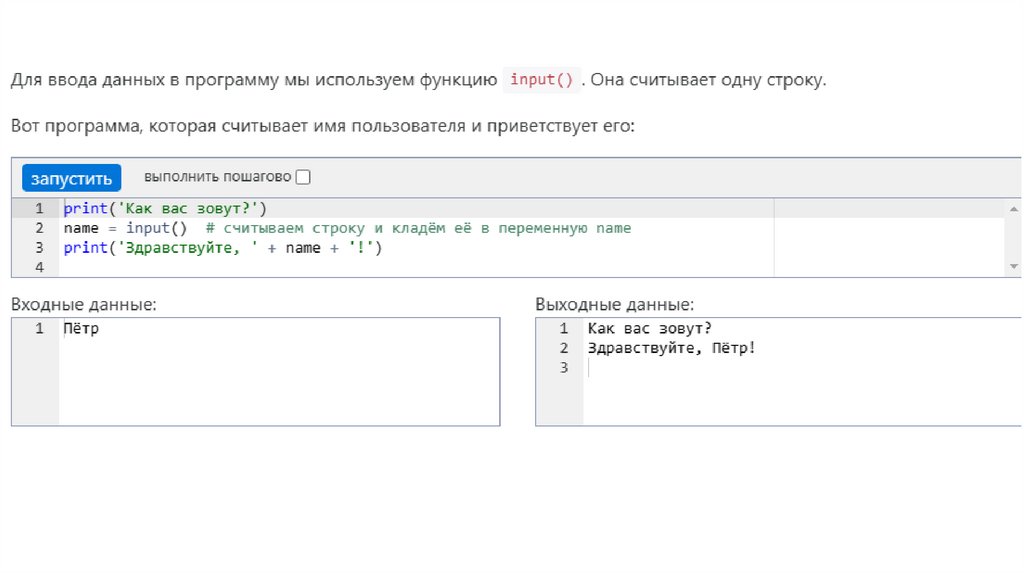
Task: Click the inline "input()" code snippet
Action: 541,81
